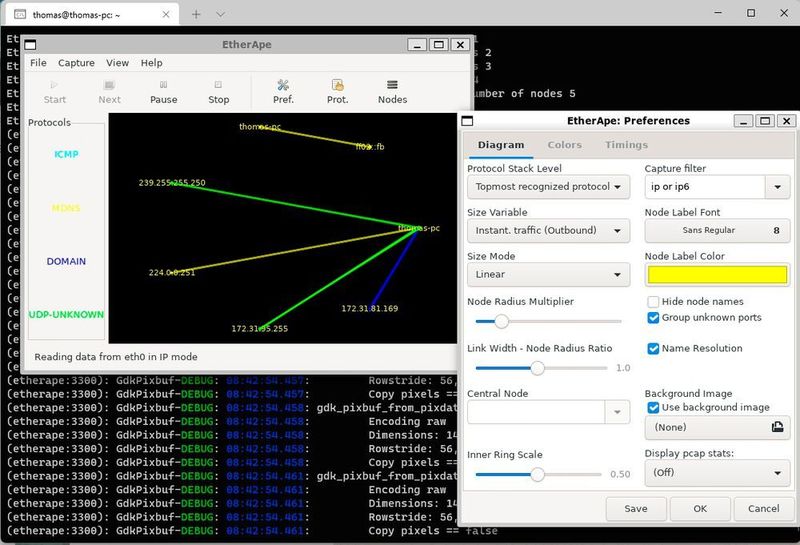Close the EtherApe main window
The height and width of the screenshot is (545, 800).
[x=460, y=44]
